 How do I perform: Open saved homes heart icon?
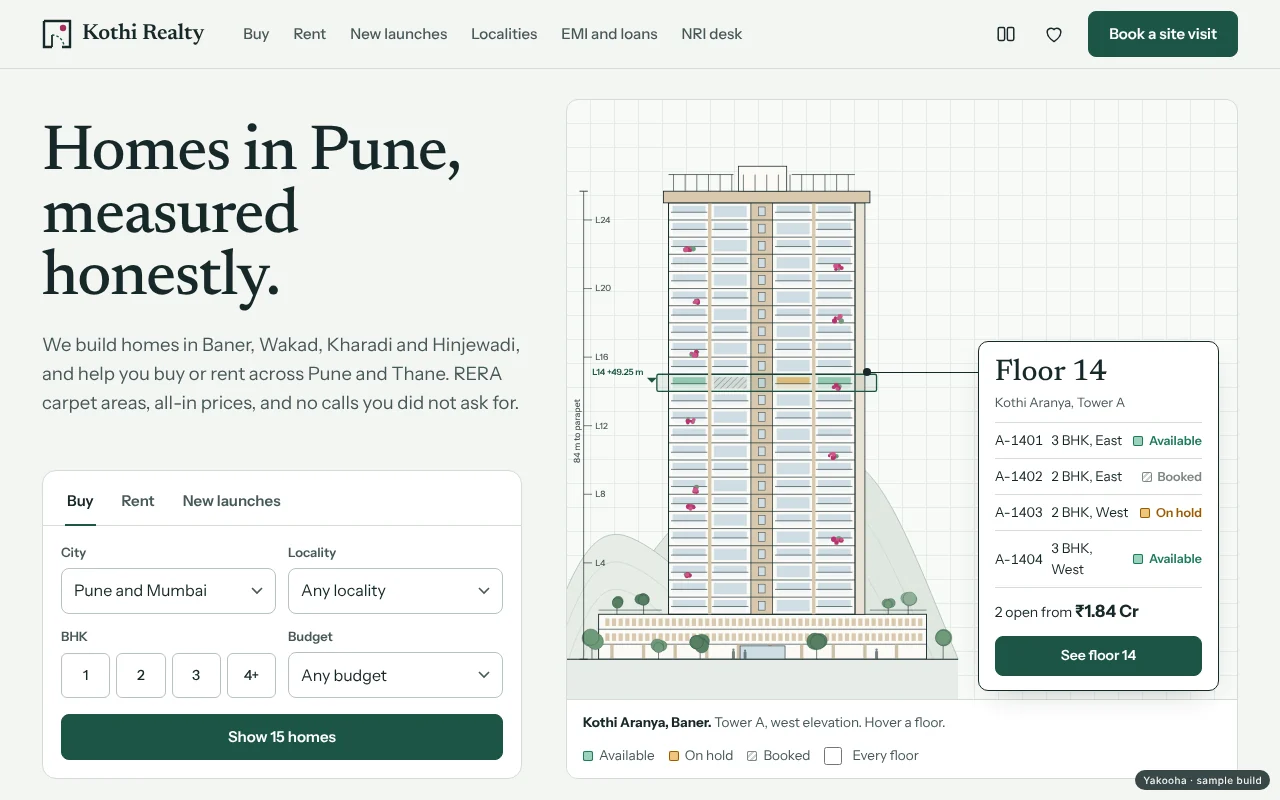[x=1054, y=34]
